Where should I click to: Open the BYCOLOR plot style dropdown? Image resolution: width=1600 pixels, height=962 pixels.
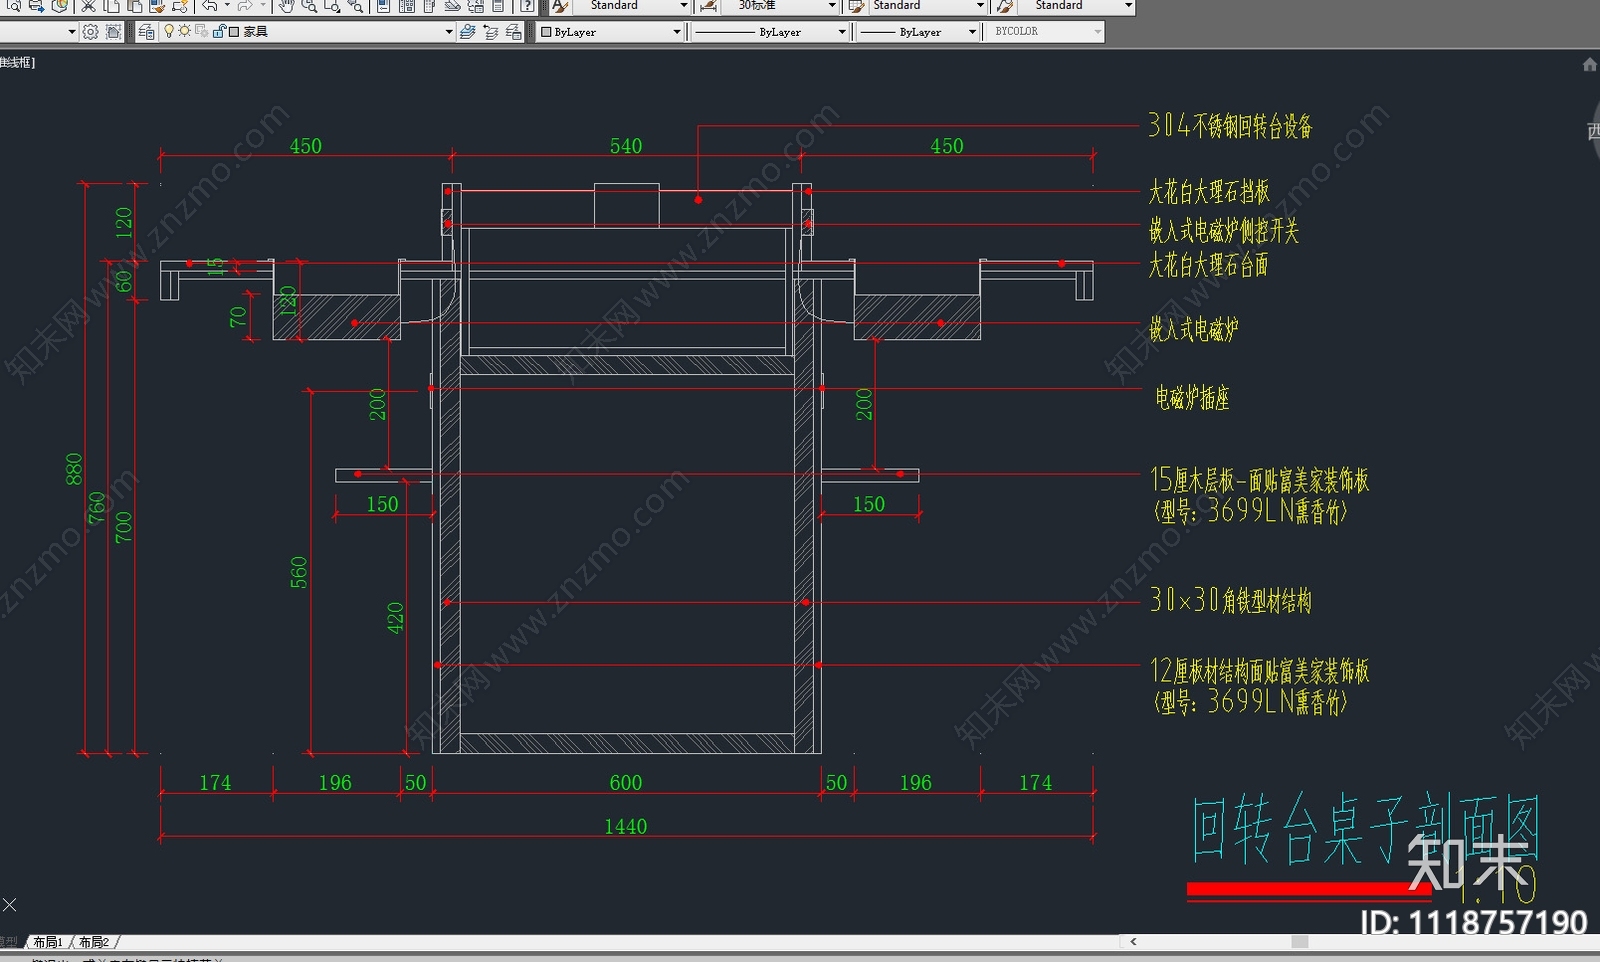click(x=1097, y=32)
